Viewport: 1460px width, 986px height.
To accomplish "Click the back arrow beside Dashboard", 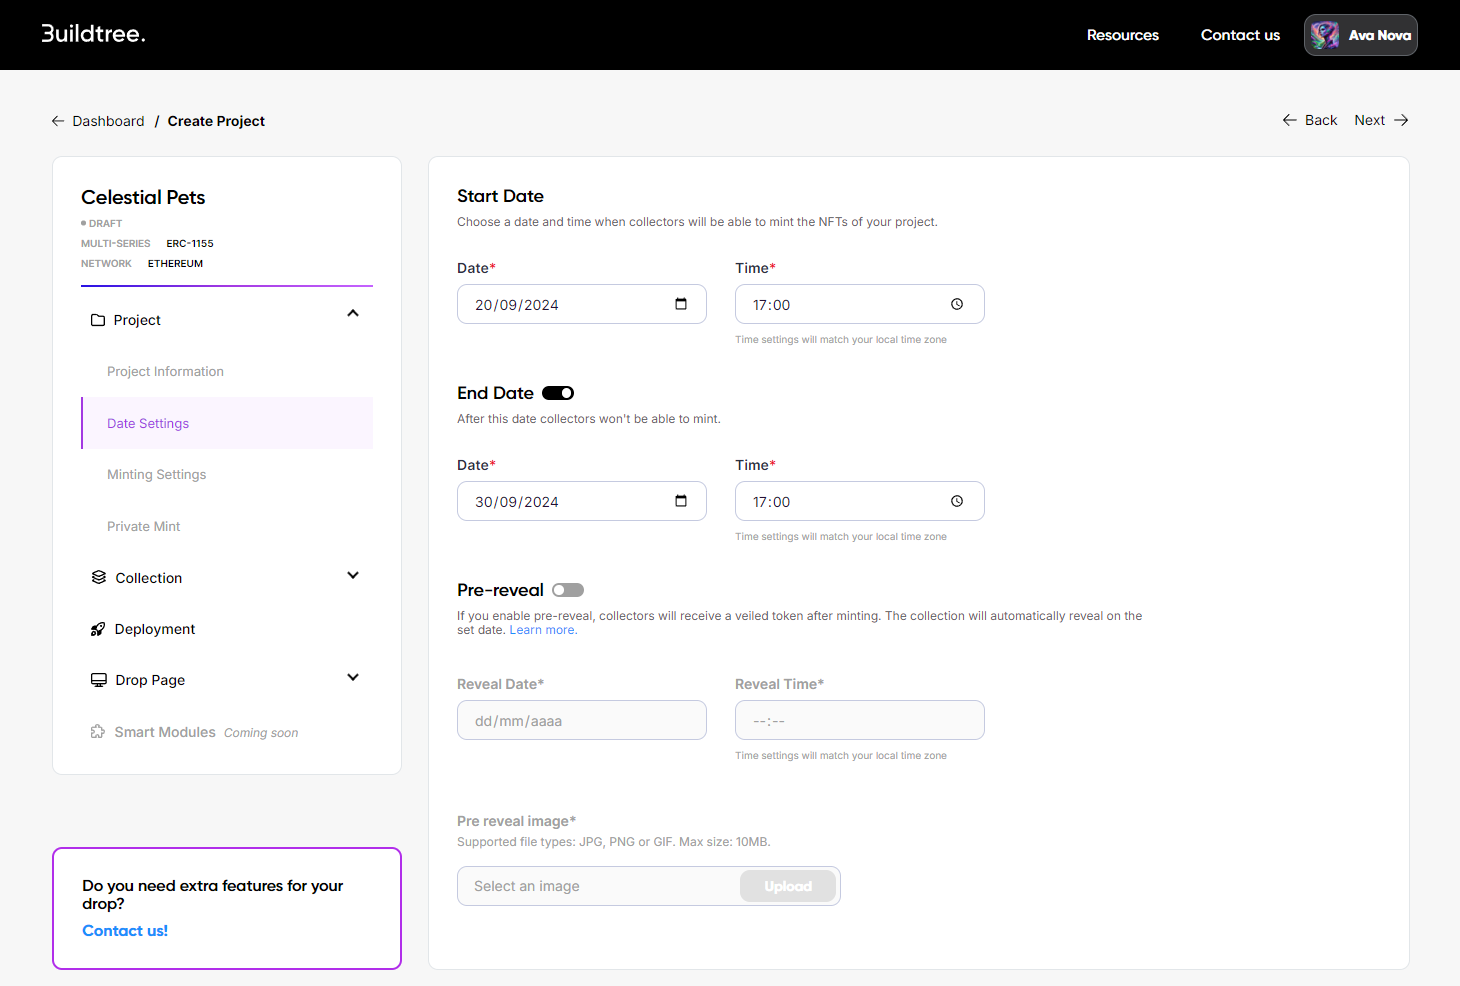I will point(58,121).
